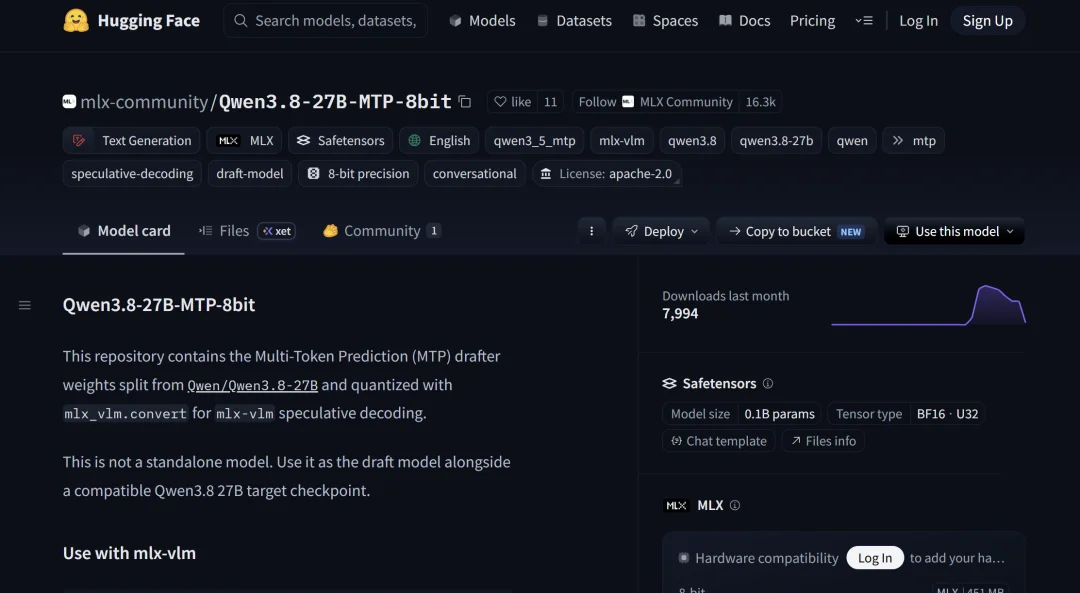The image size is (1080, 593).
Task: Click the '7,994' downloads value
Action: pyautogui.click(x=681, y=314)
